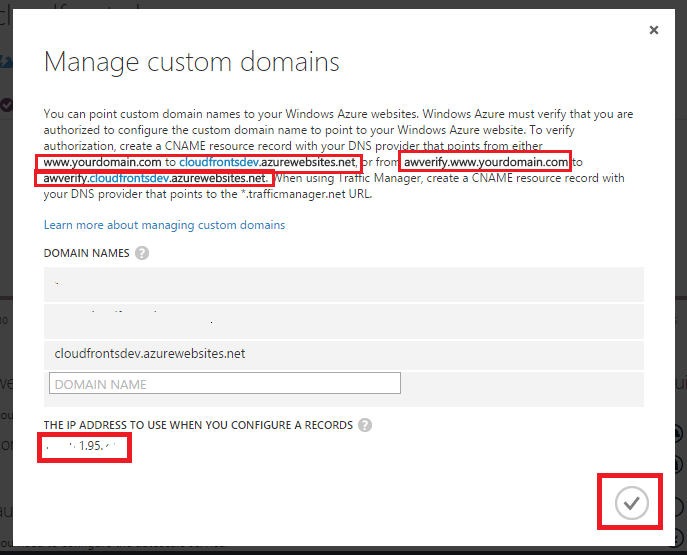
Task: Click the A RECORDS IP address label
Action: (x=198, y=425)
